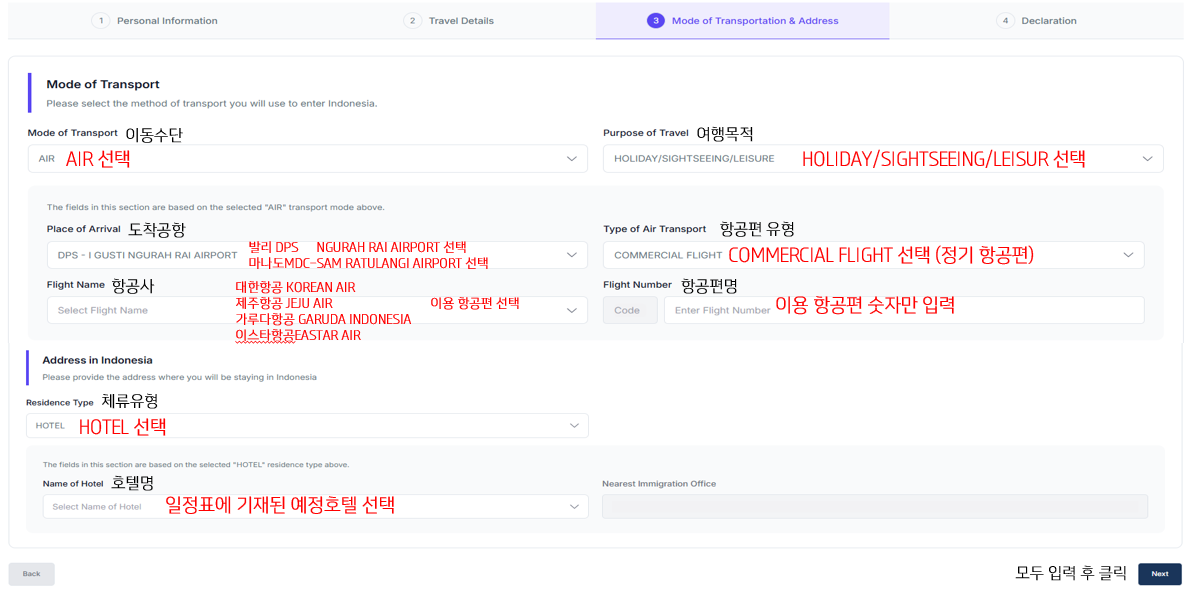Expand the Type of Air Transport dropdown
Viewport: 1193px width, 593px height.
pyautogui.click(x=873, y=255)
